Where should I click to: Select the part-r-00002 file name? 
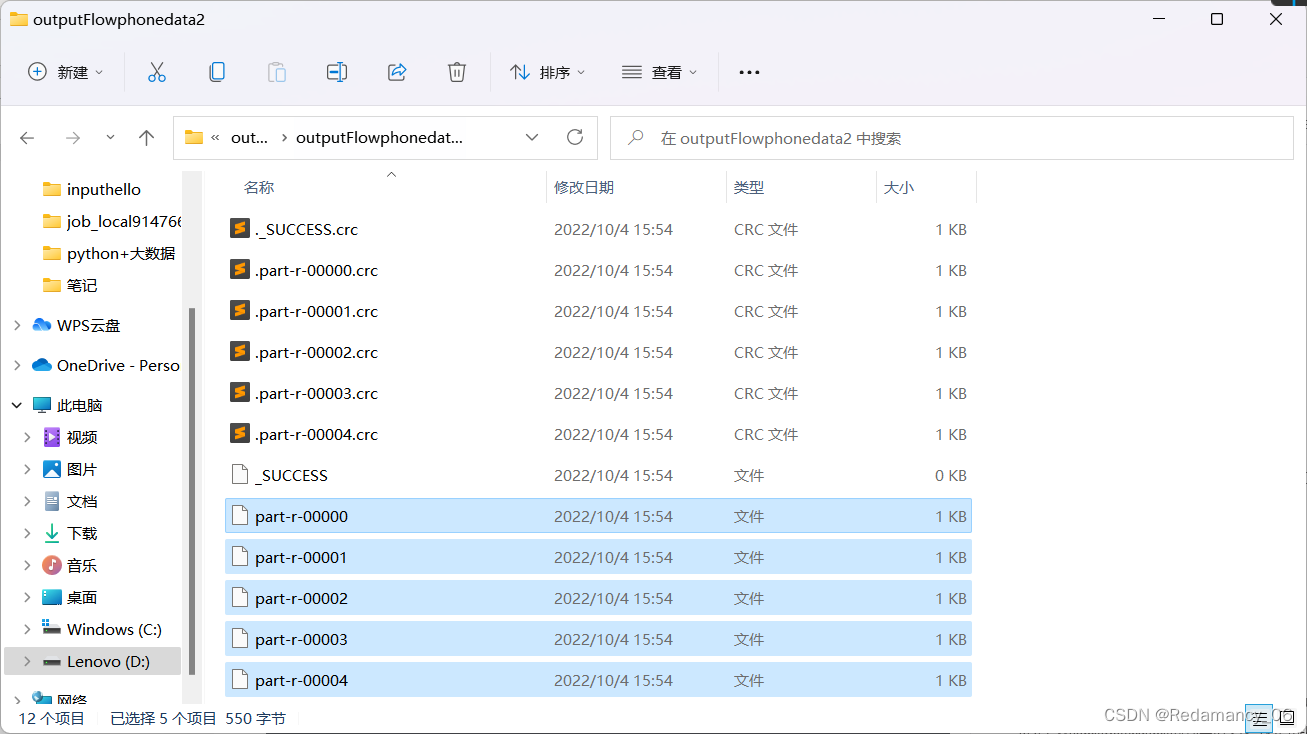(301, 598)
